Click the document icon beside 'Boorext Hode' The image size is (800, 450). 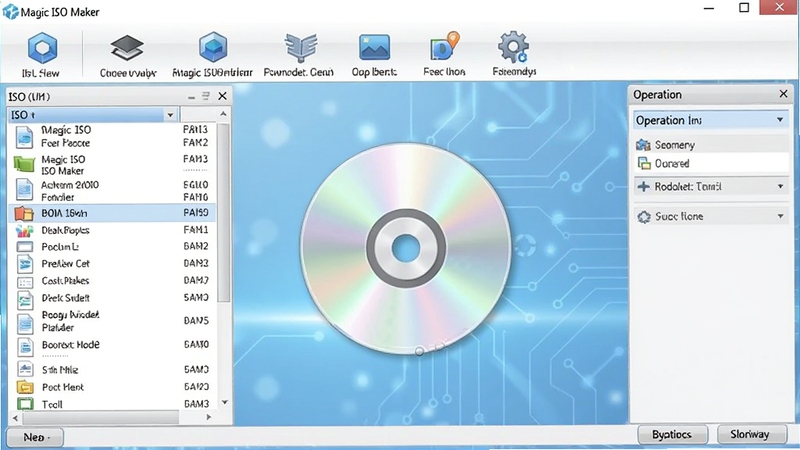pyautogui.click(x=24, y=347)
